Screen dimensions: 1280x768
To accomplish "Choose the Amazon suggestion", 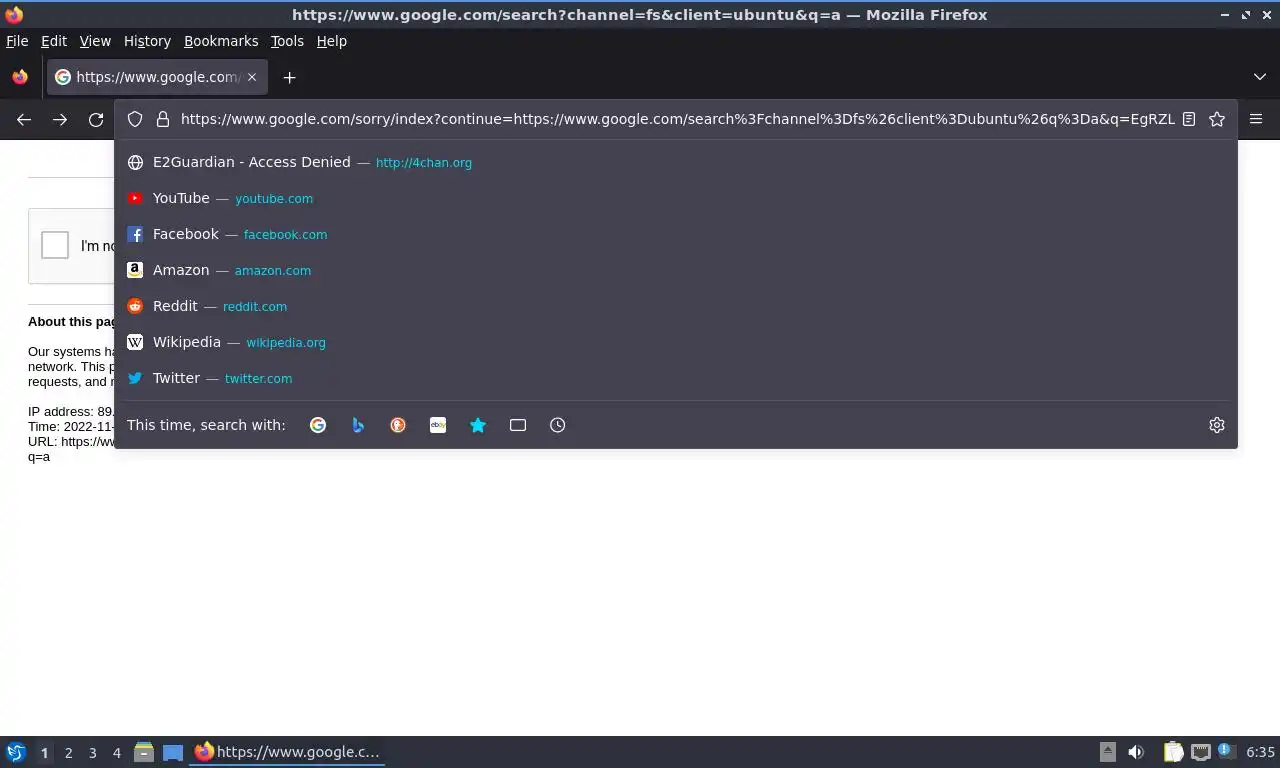I will pos(676,270).
